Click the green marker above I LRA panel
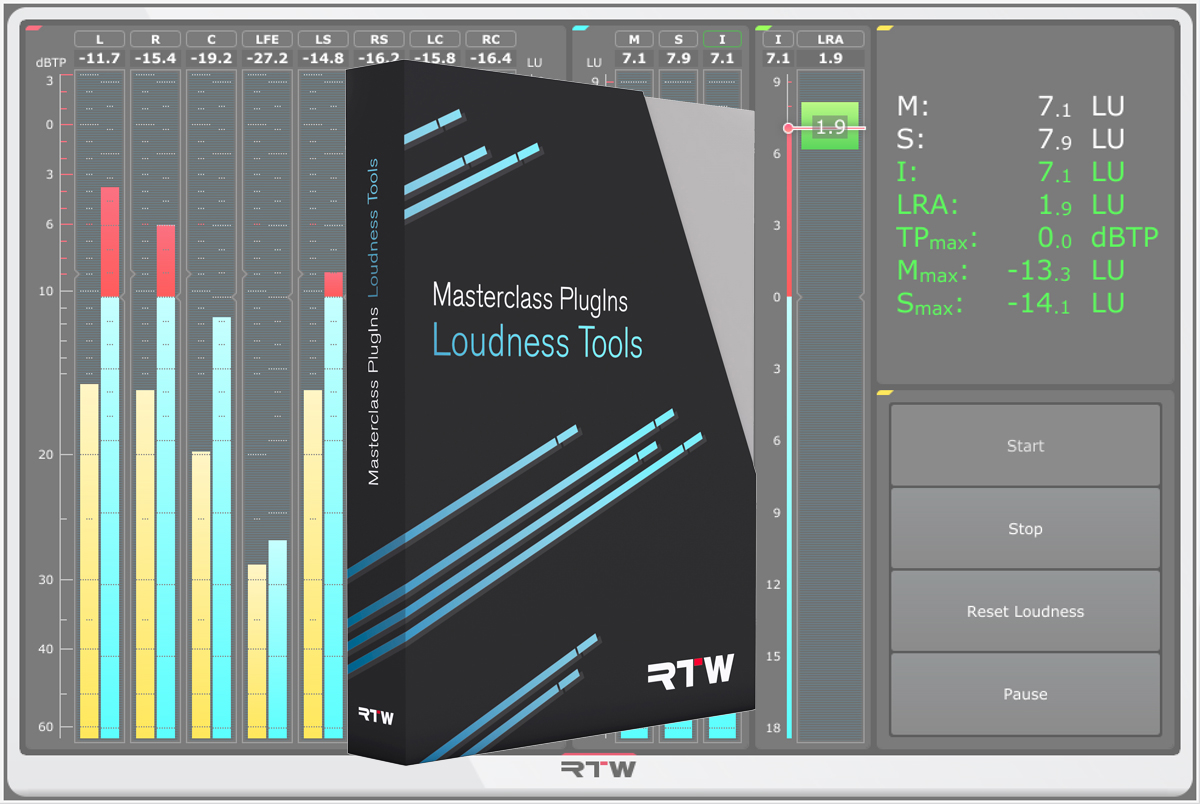1200x804 pixels. (x=764, y=27)
